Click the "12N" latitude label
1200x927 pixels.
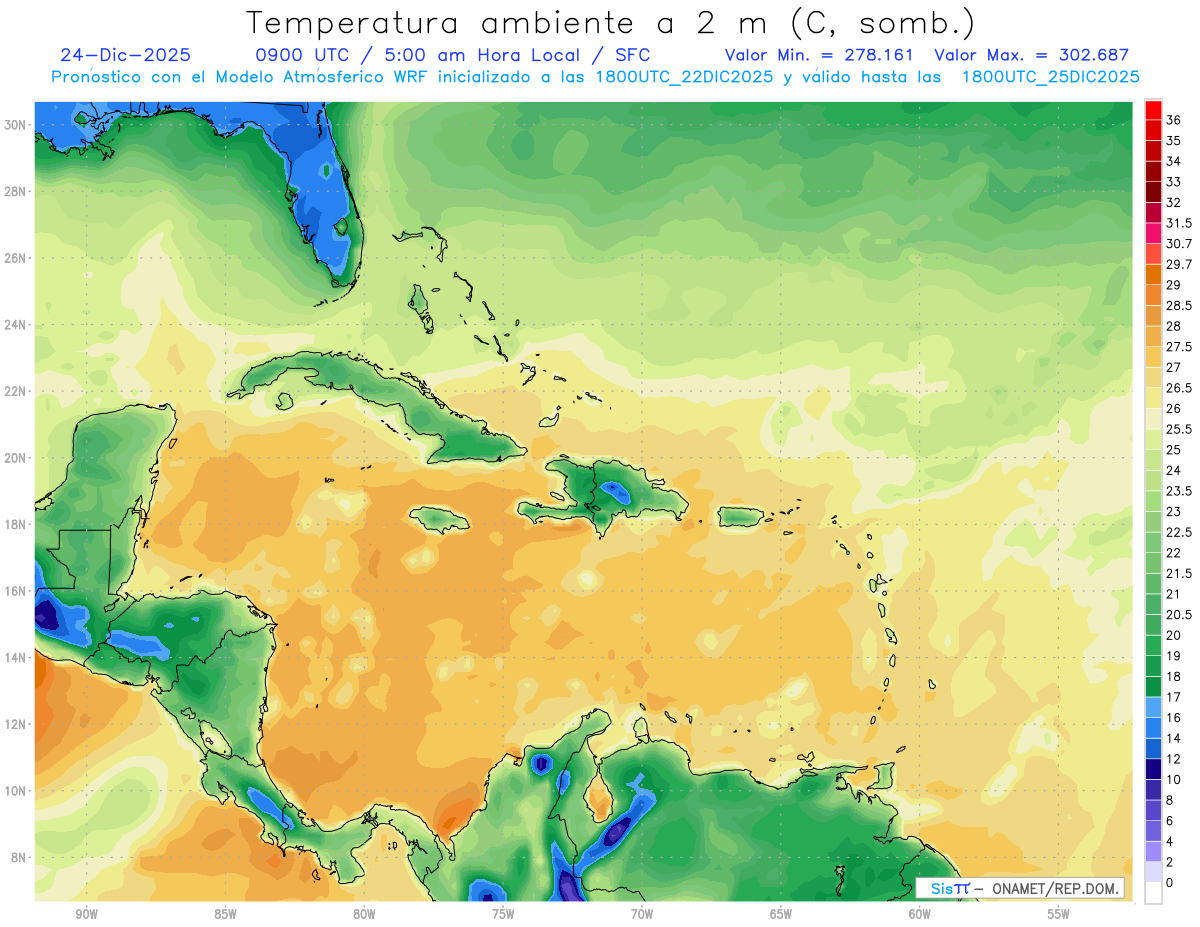[16, 724]
